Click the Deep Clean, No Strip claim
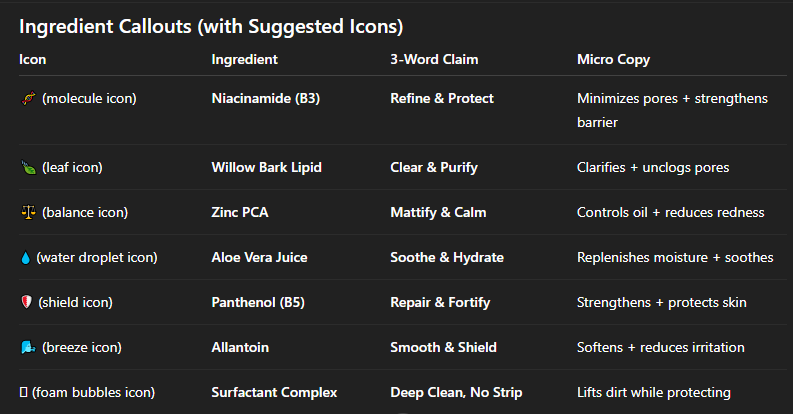This screenshot has width=793, height=414. pyautogui.click(x=456, y=393)
